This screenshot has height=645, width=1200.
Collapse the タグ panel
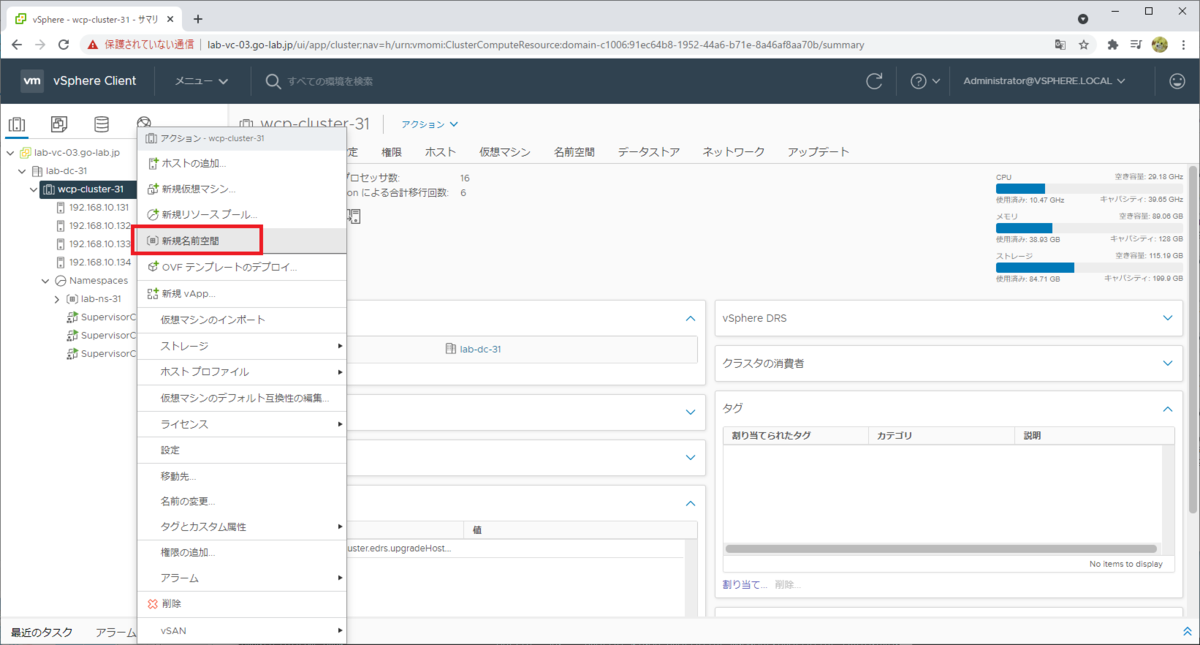[1168, 408]
